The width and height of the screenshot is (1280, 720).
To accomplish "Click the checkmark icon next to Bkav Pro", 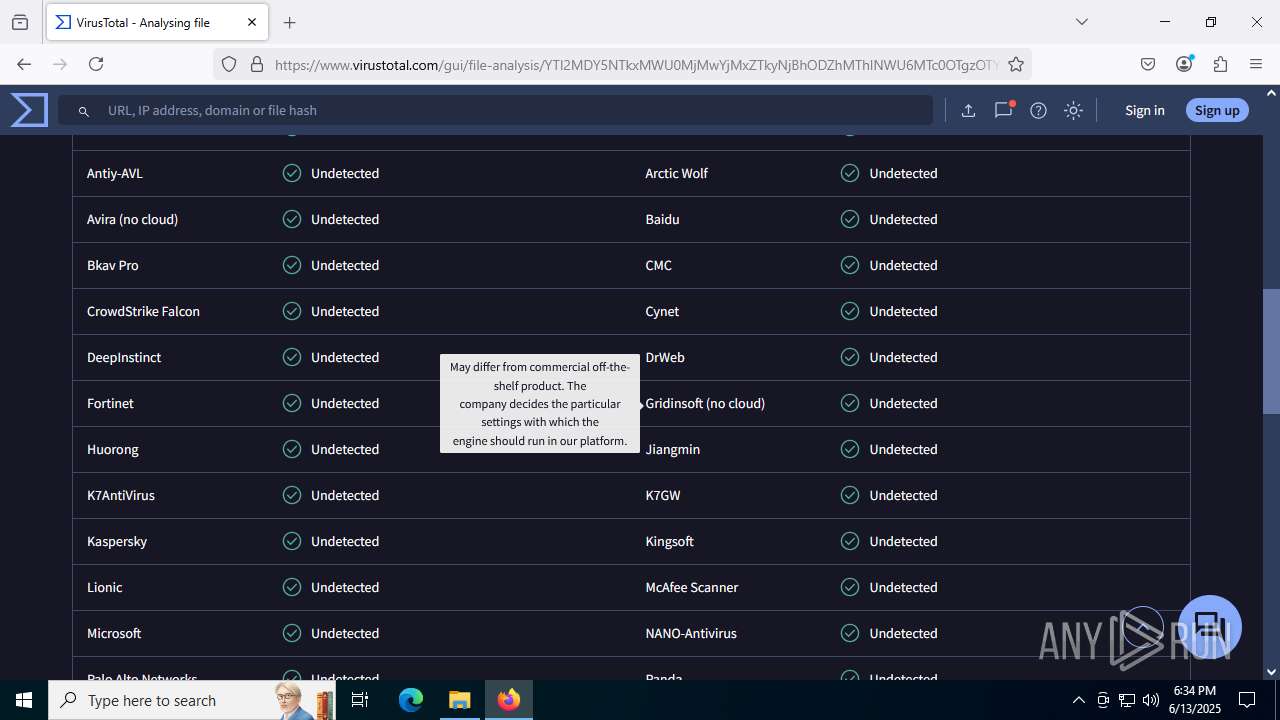I will 292,265.
